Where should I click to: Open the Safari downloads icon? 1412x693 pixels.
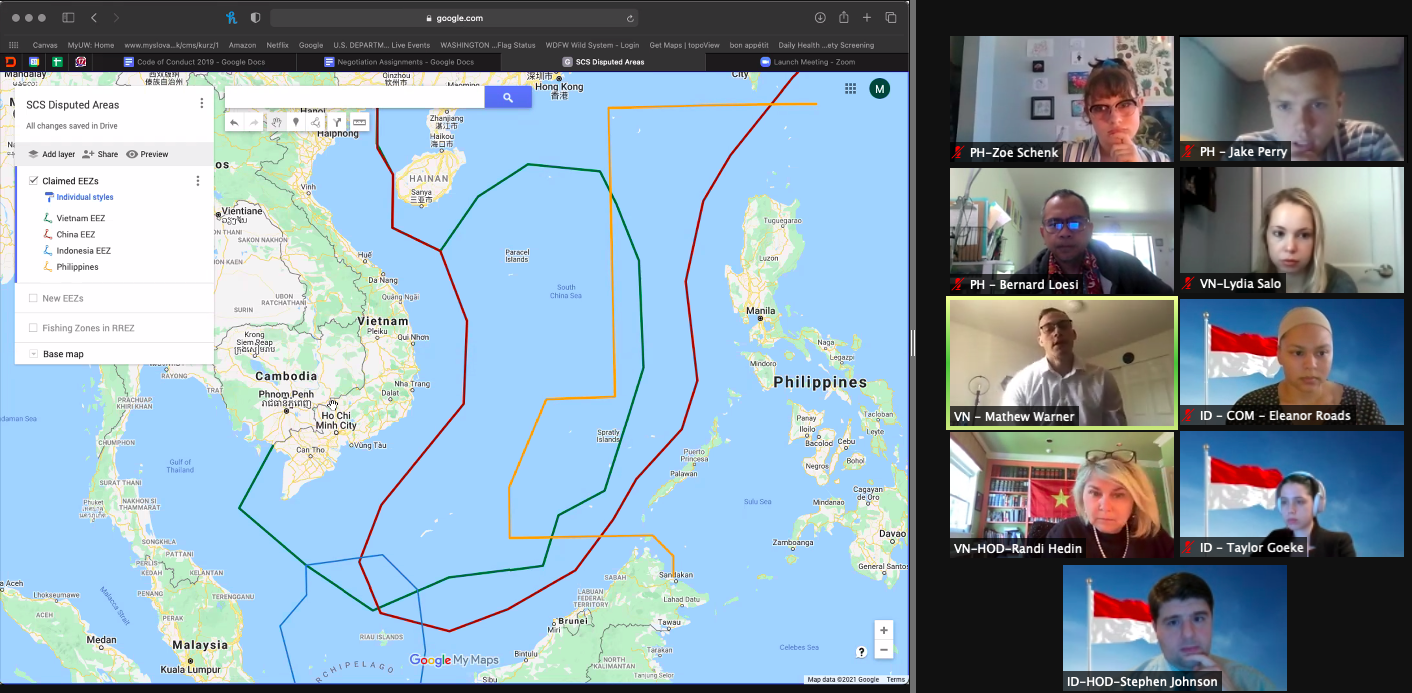(x=820, y=18)
